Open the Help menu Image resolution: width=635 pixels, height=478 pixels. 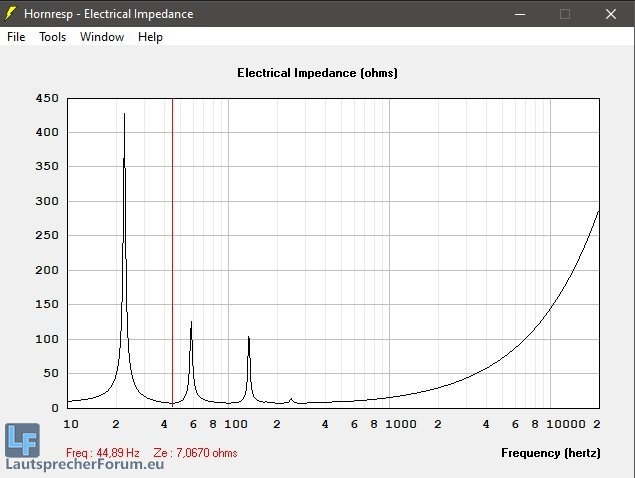pos(150,37)
